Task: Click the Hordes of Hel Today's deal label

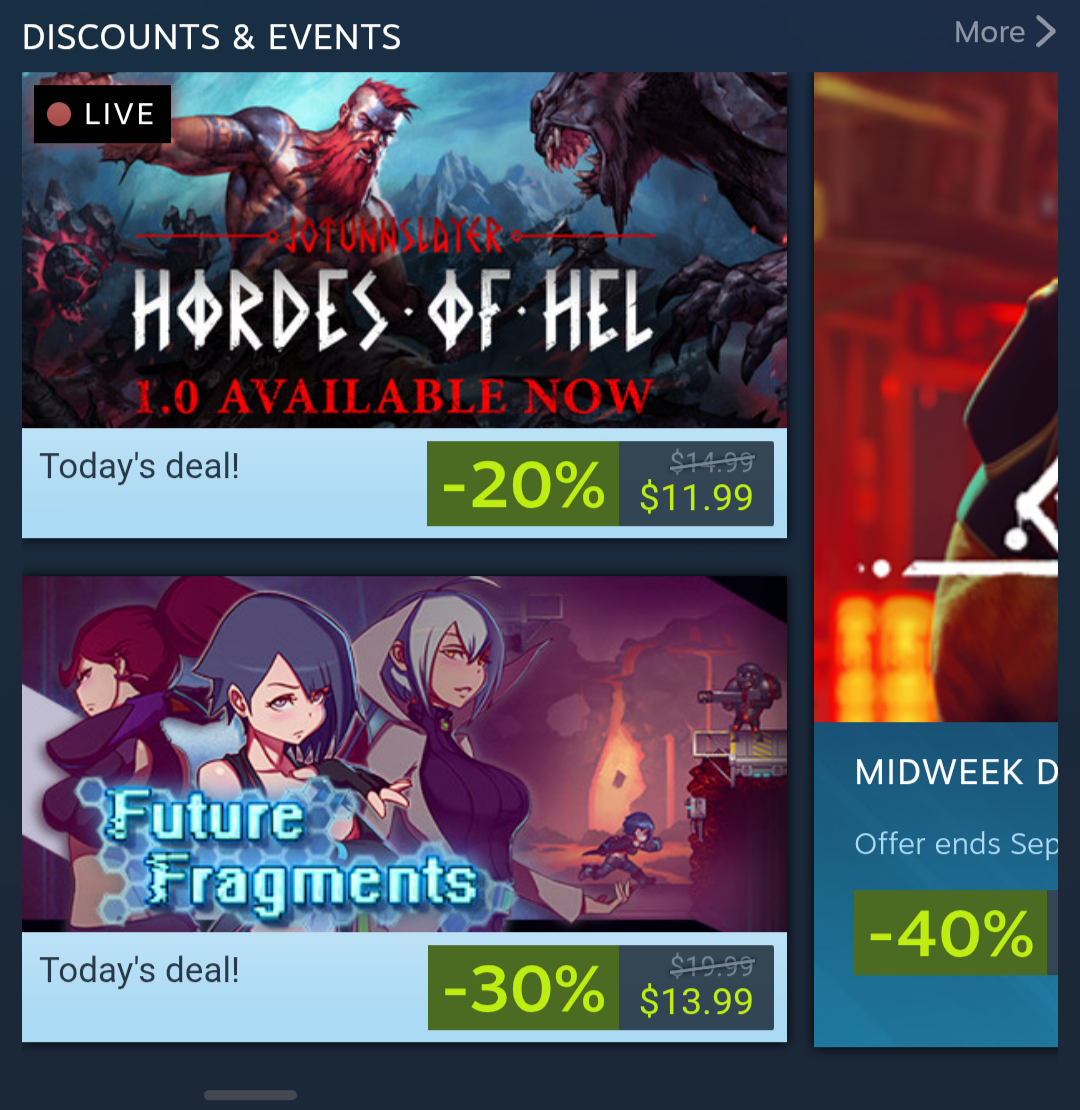Action: click(139, 467)
